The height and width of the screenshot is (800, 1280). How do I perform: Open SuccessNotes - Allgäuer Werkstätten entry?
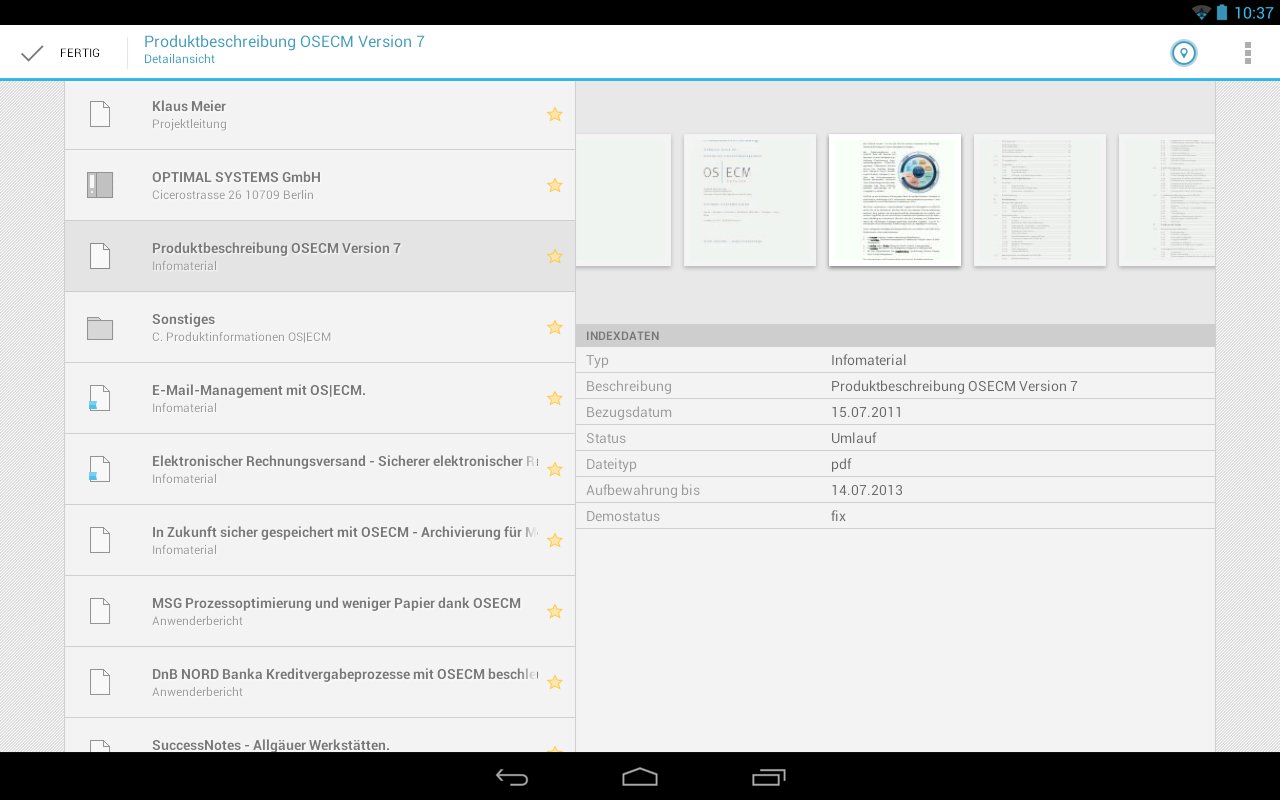click(320, 736)
